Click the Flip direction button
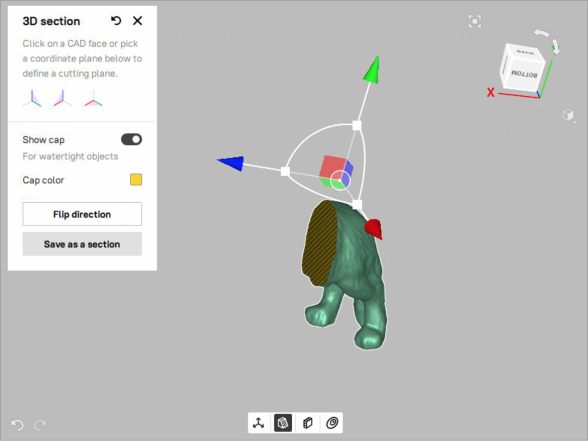This screenshot has width=588, height=441. [x=82, y=214]
